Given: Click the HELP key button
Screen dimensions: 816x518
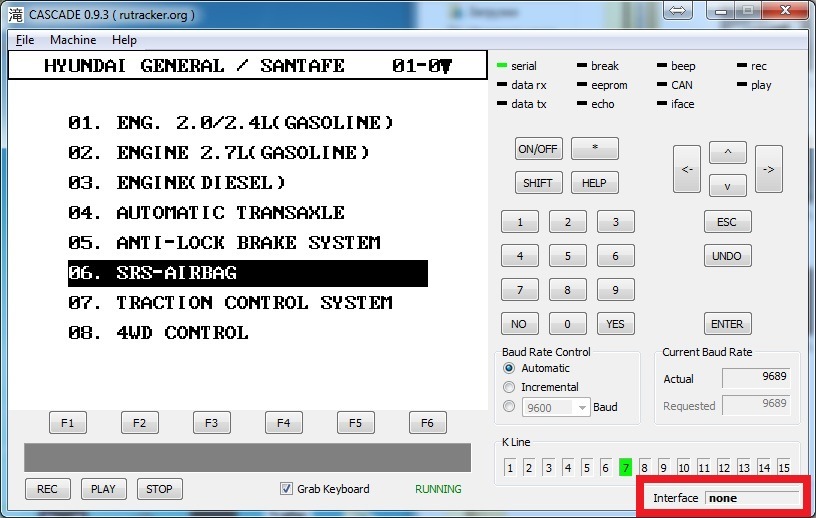Looking at the screenshot, I should tap(594, 183).
